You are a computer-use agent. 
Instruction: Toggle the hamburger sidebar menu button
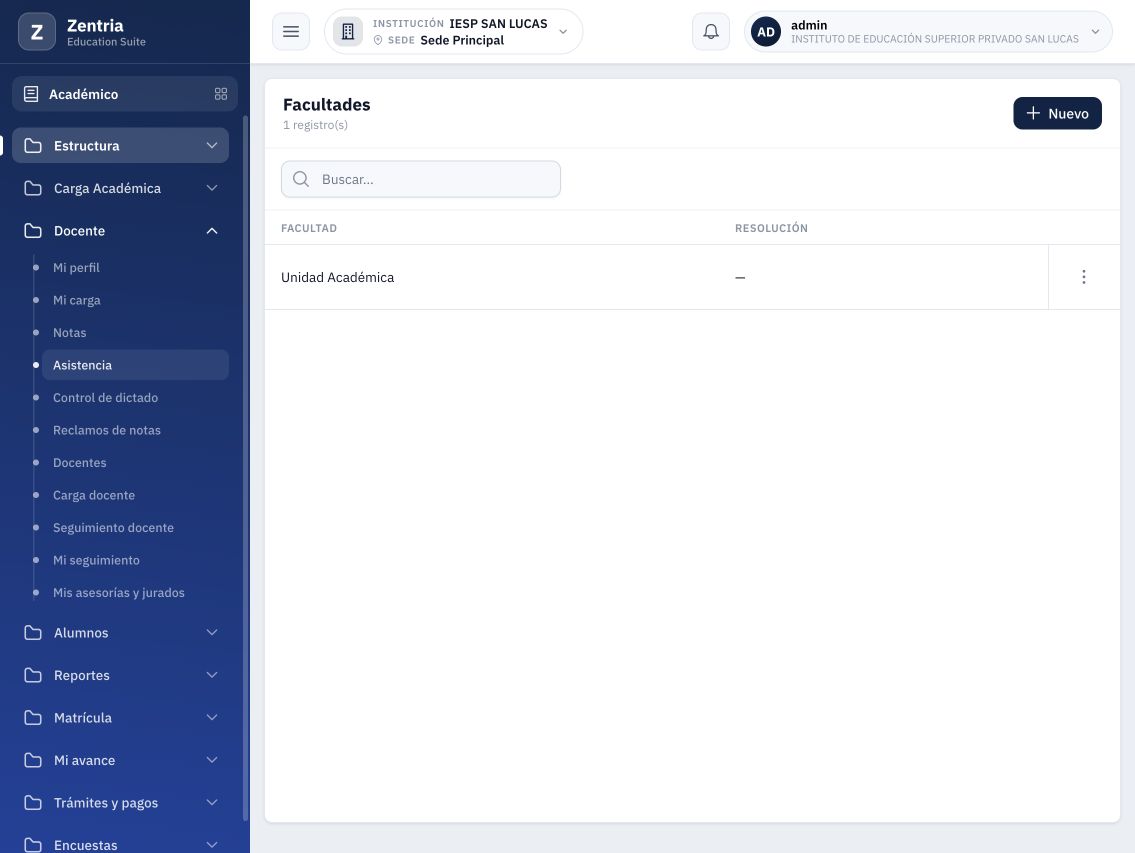[291, 32]
